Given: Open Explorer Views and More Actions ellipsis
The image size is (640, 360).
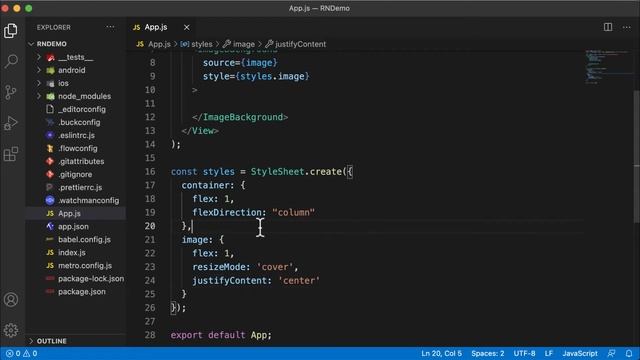Looking at the screenshot, I should [x=110, y=27].
